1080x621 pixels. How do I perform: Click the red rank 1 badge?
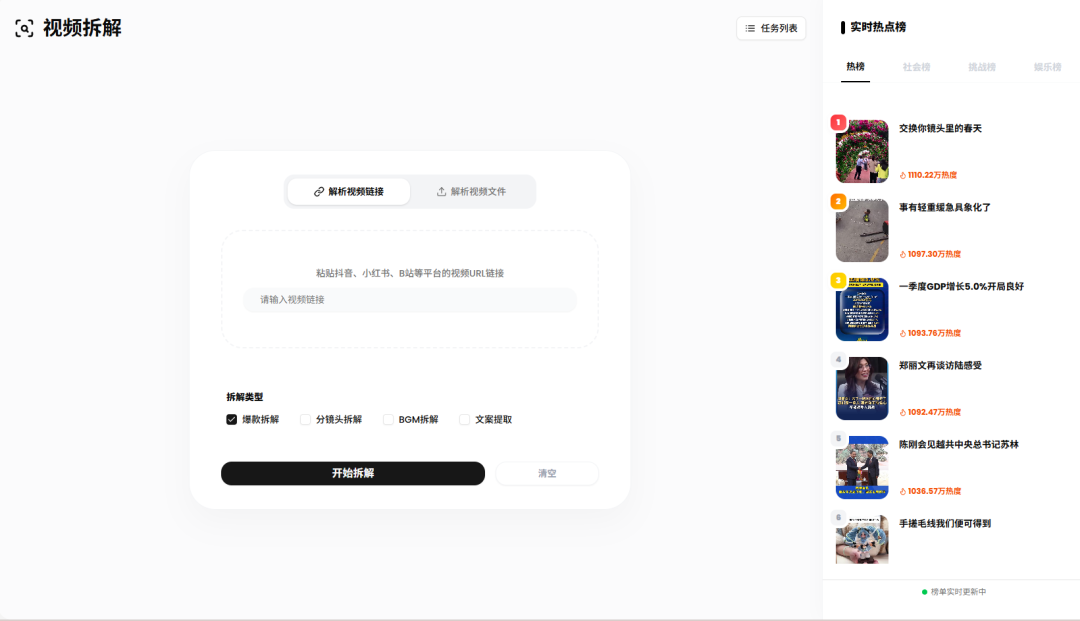click(x=838, y=123)
